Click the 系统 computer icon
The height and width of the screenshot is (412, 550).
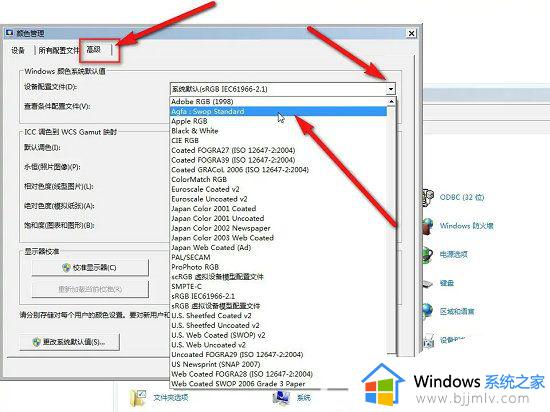281,398
